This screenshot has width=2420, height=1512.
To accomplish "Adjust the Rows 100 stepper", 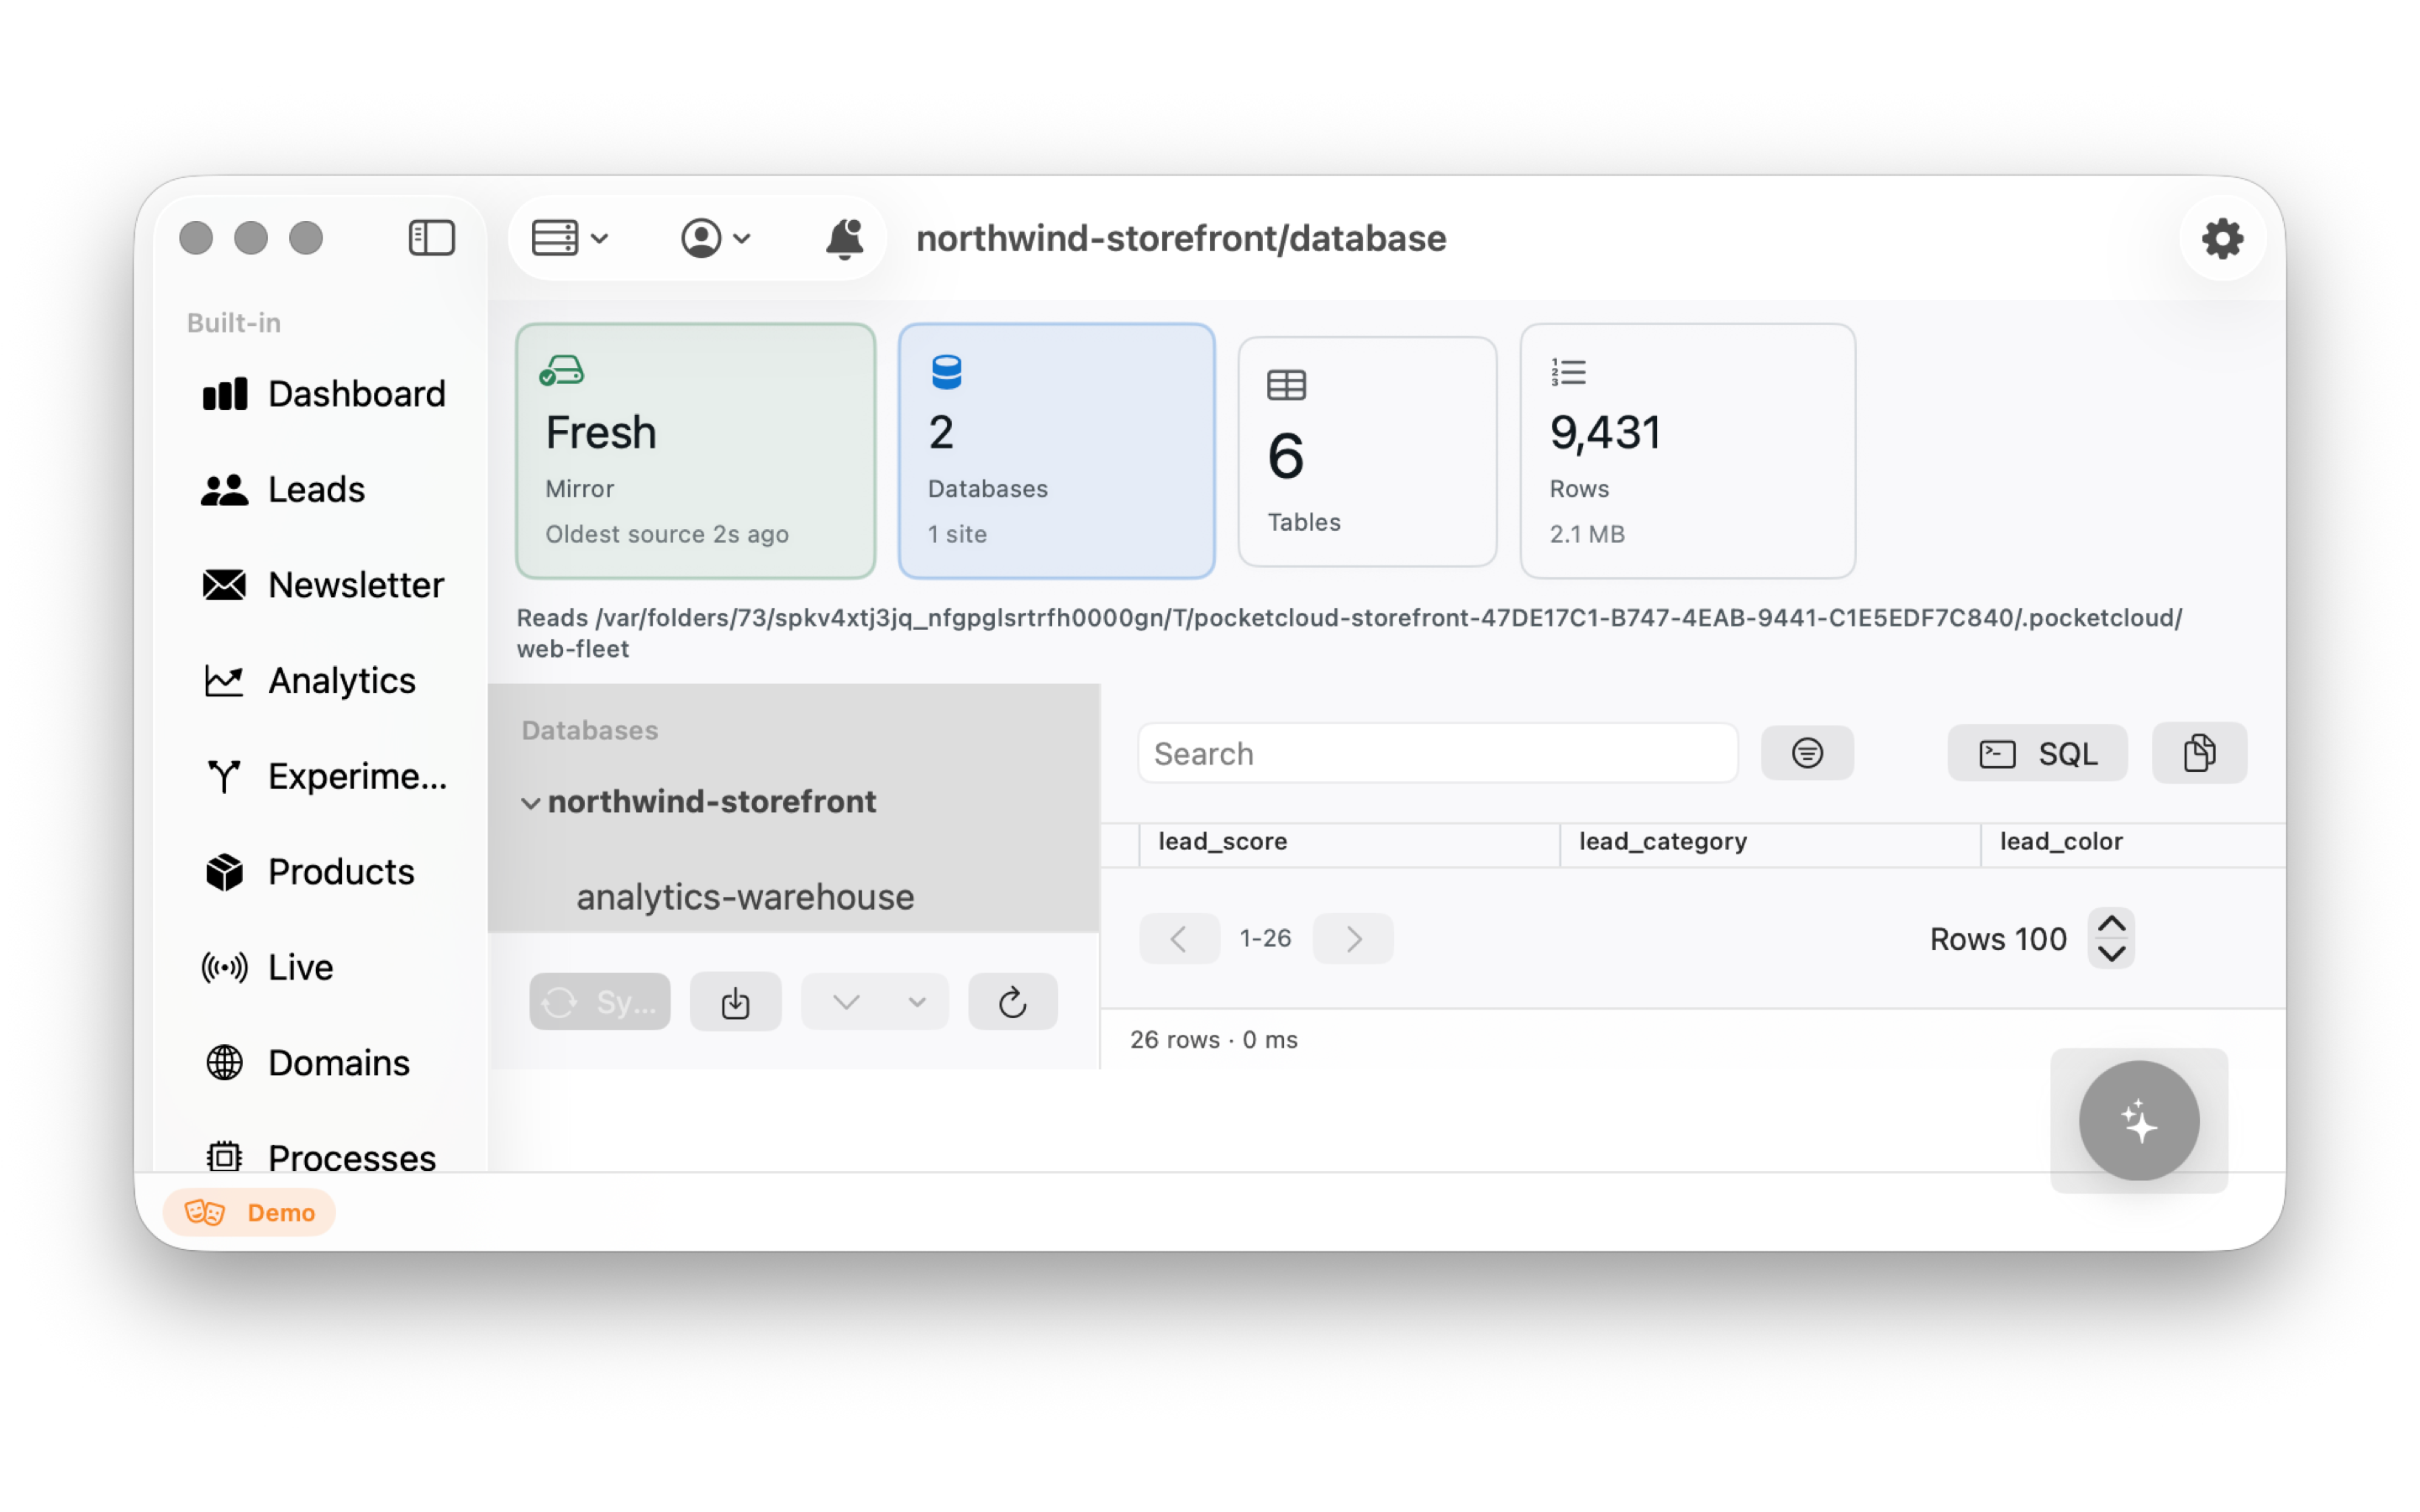I will 2111,938.
